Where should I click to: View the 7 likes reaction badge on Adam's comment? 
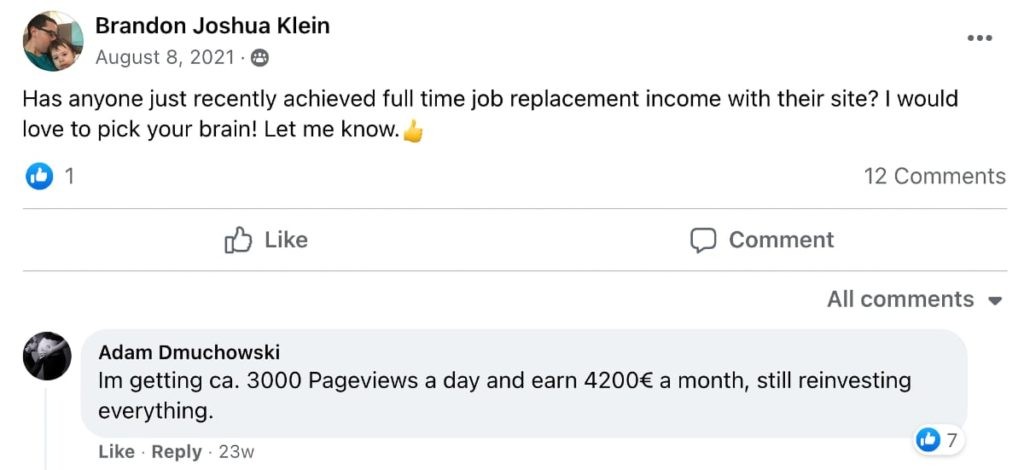[939, 439]
